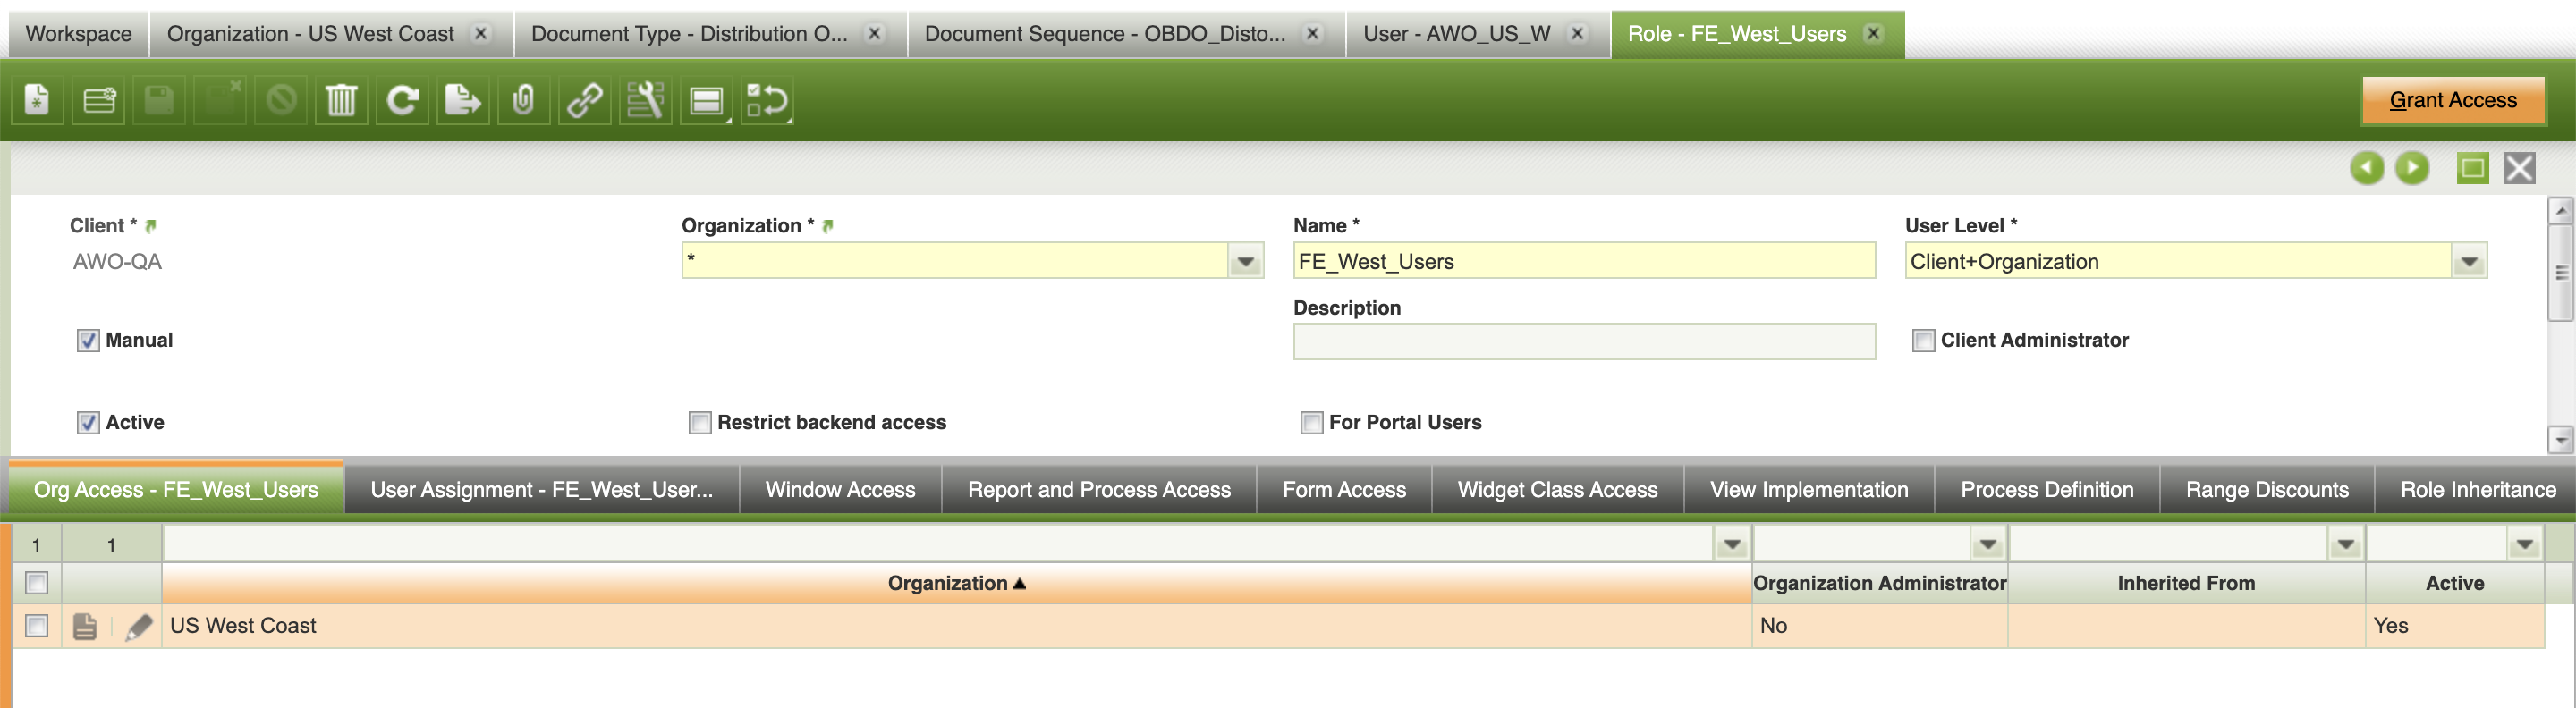The image size is (2576, 708).
Task: Follow the Client field link icon
Action: [151, 226]
